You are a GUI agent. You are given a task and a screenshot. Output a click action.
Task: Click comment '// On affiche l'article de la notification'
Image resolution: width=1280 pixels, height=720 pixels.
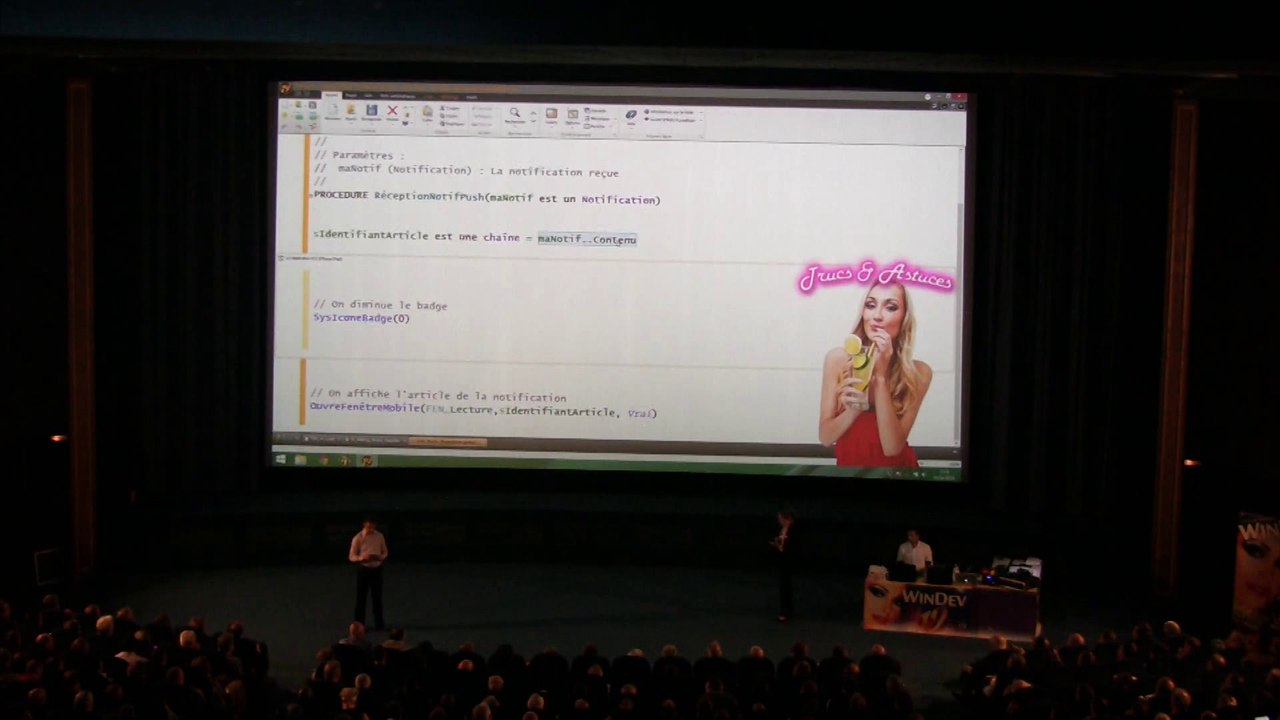(x=438, y=396)
